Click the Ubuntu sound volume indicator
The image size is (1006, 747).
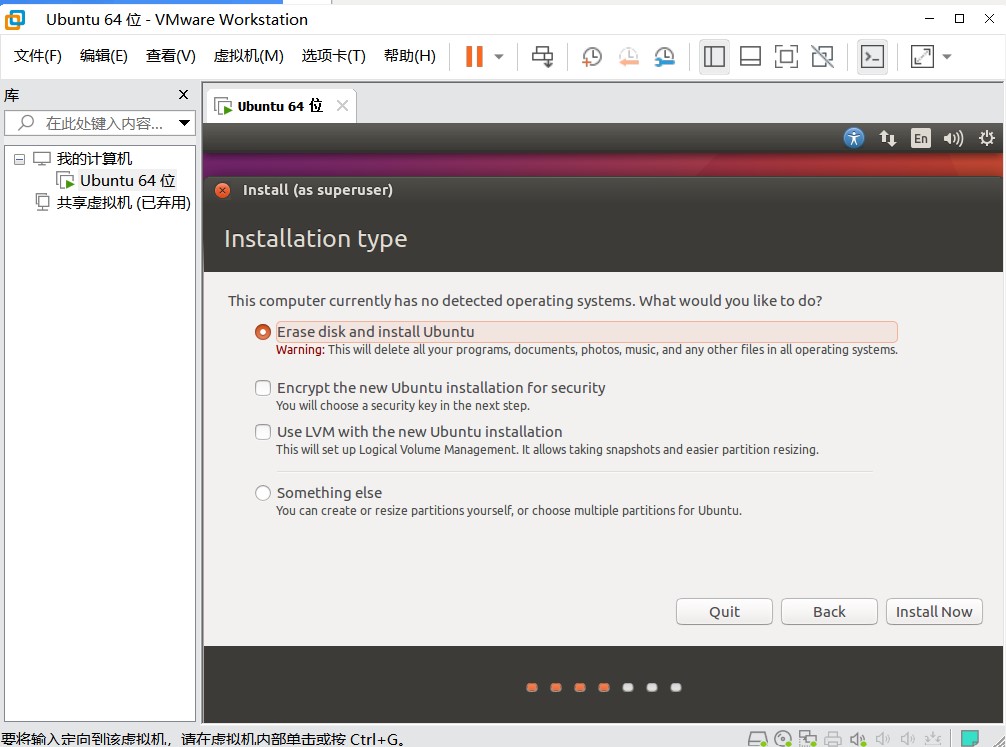pos(953,139)
